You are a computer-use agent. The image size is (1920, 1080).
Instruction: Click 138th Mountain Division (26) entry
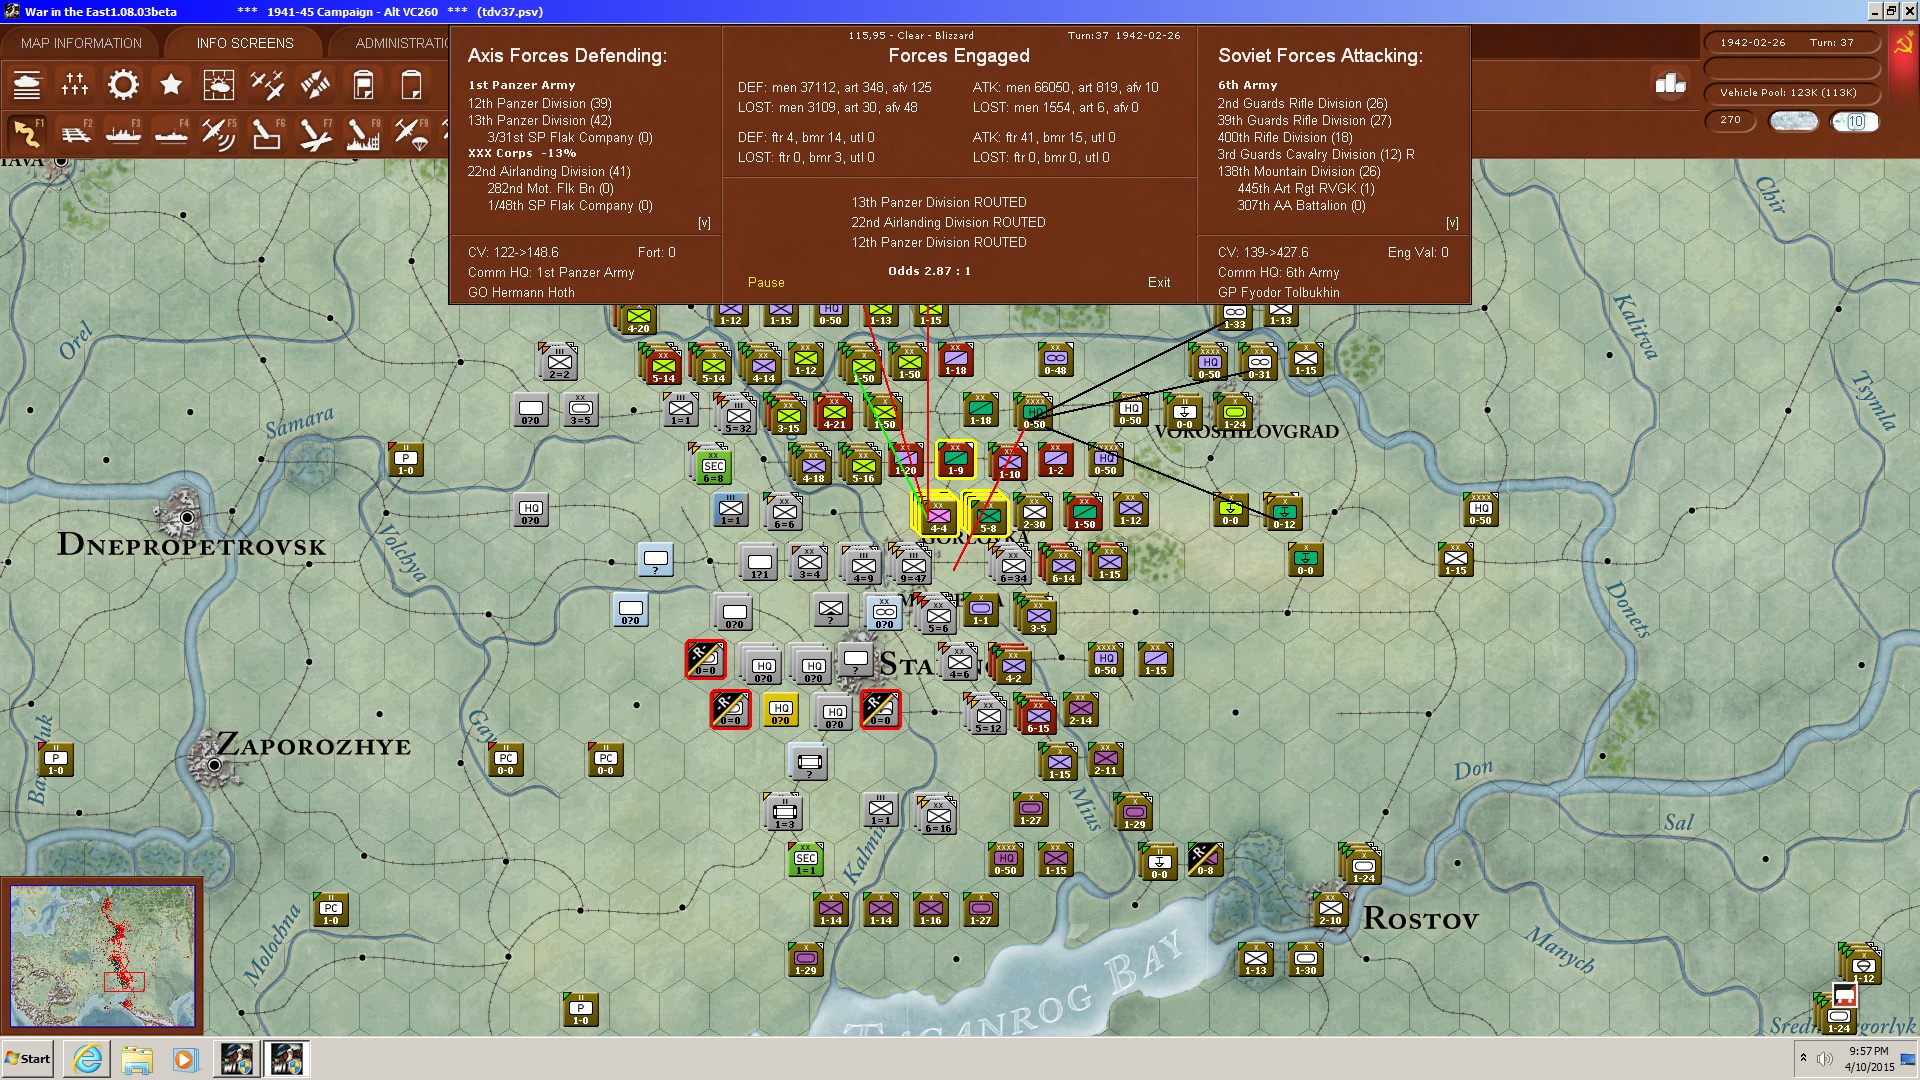1298,172
